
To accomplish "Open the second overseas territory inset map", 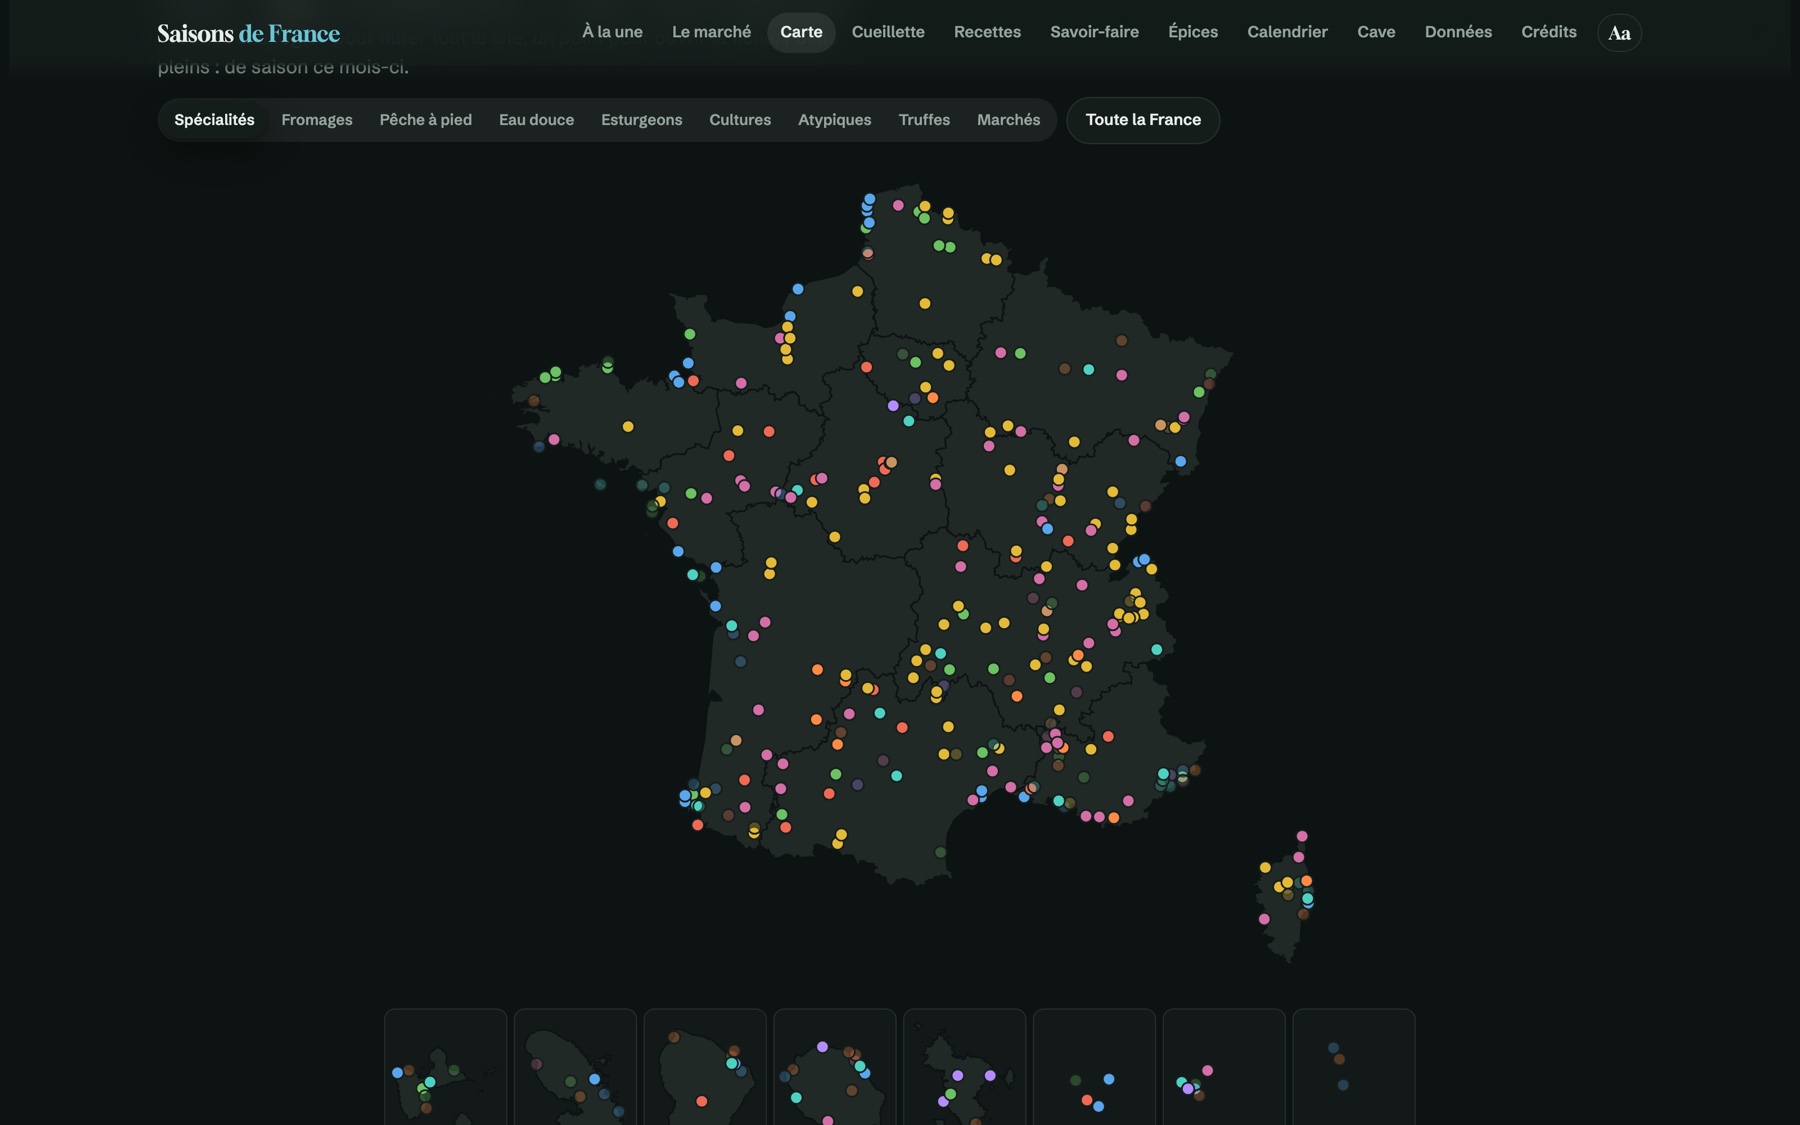I will tap(575, 1067).
